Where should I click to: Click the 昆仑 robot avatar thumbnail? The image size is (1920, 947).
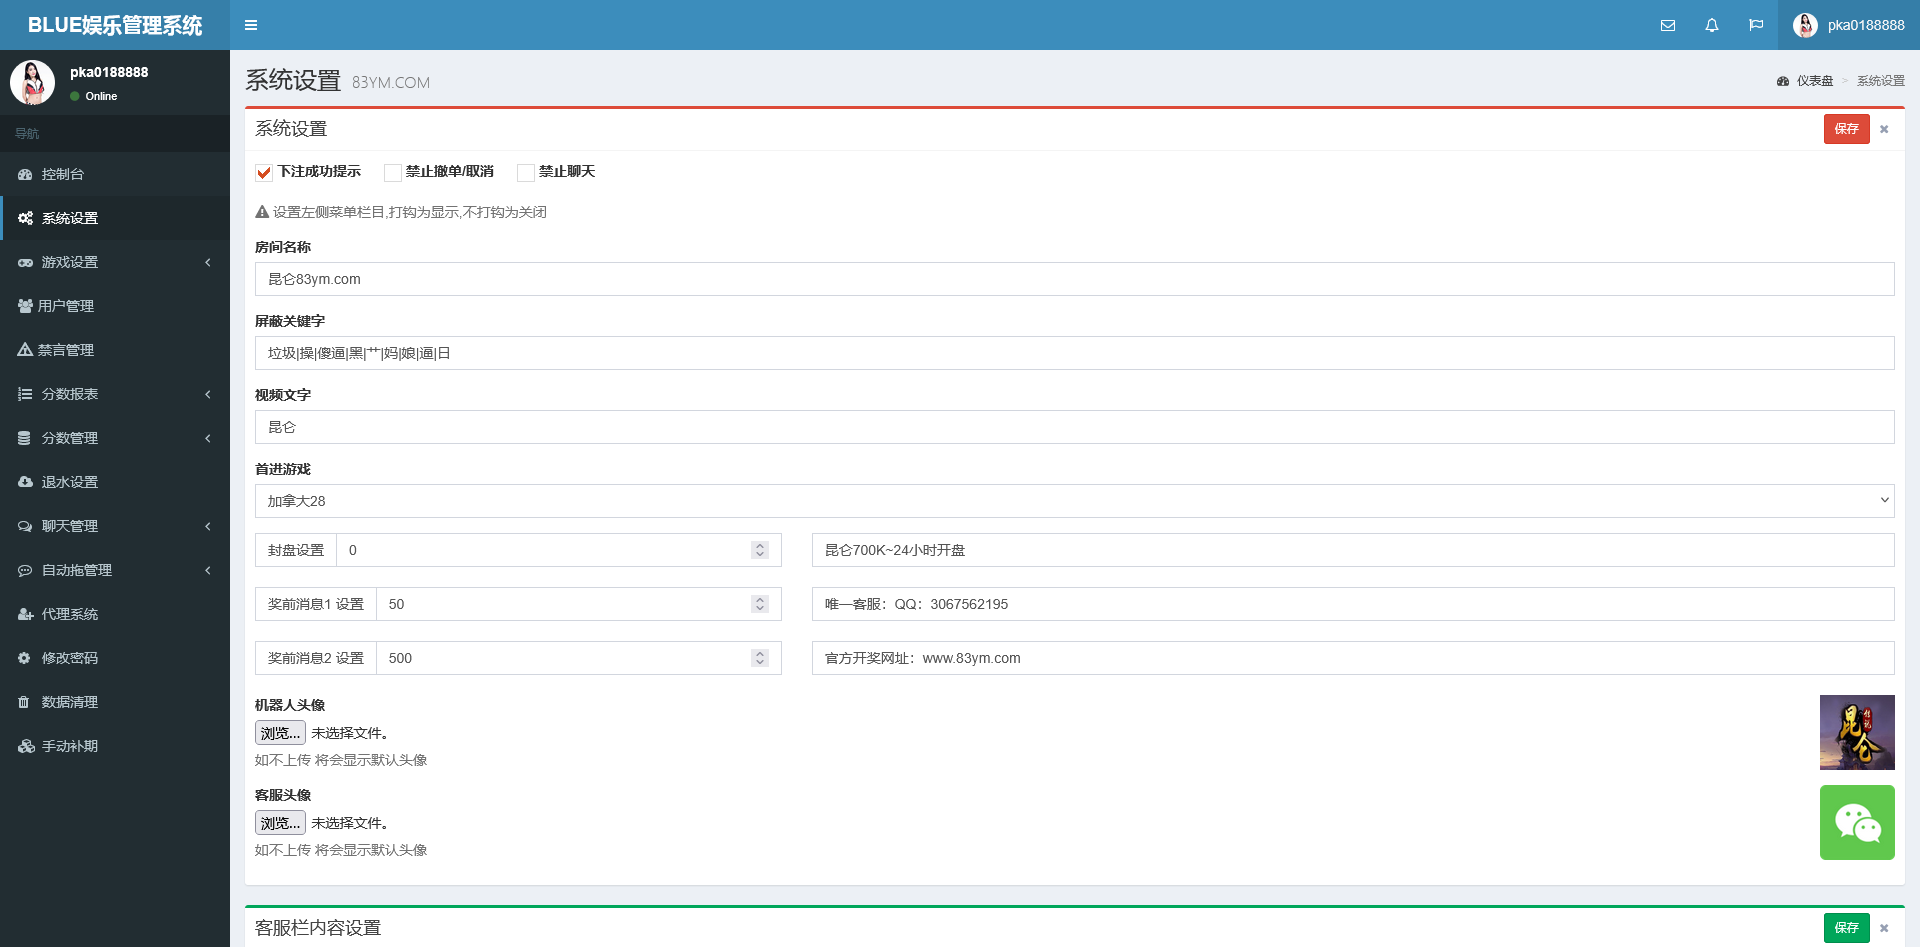1857,732
